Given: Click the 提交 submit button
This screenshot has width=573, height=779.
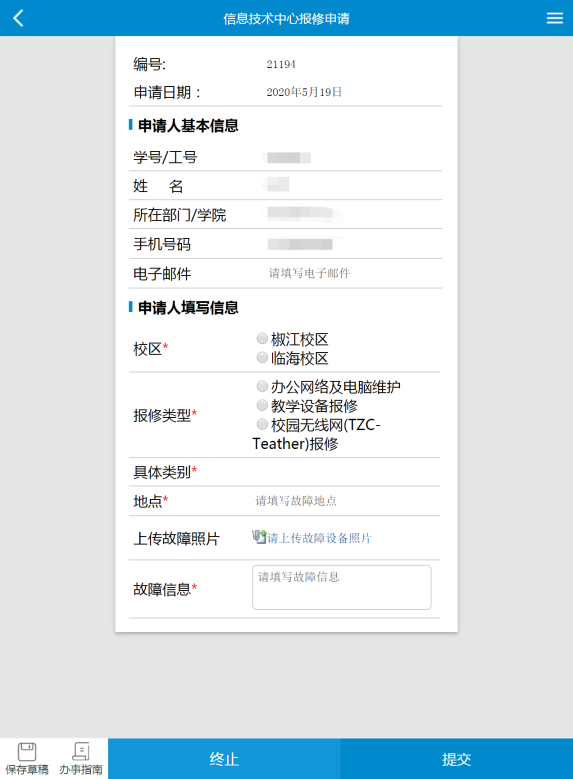Looking at the screenshot, I should [457, 759].
